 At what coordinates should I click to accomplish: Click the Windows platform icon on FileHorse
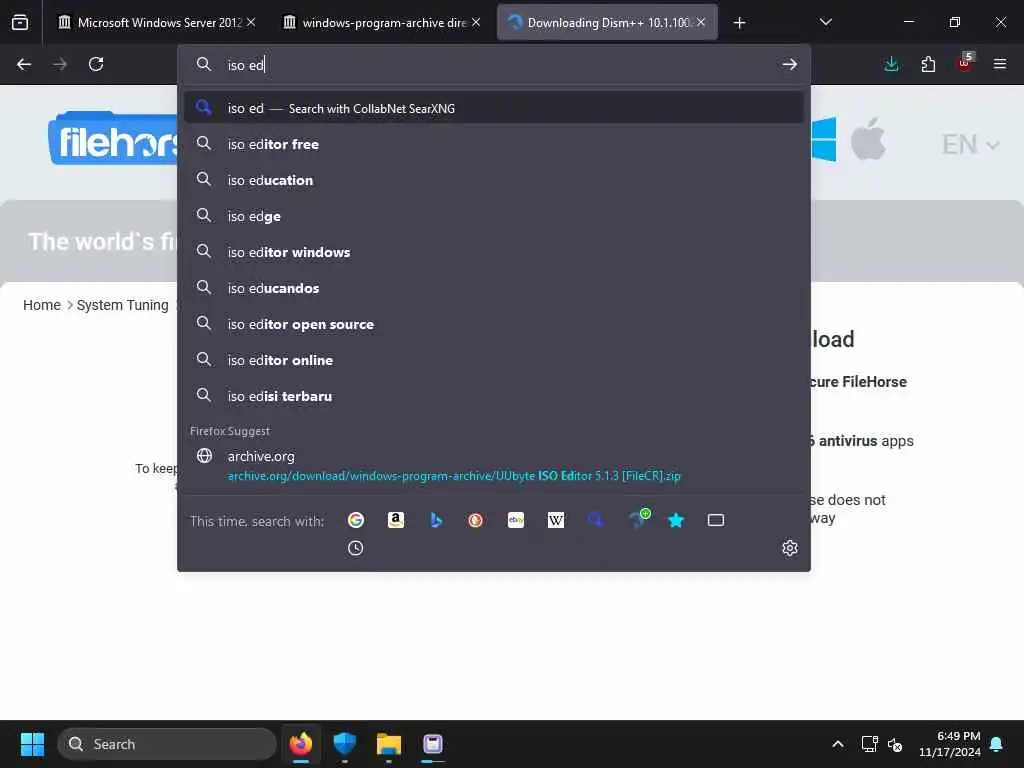pyautogui.click(x=824, y=139)
